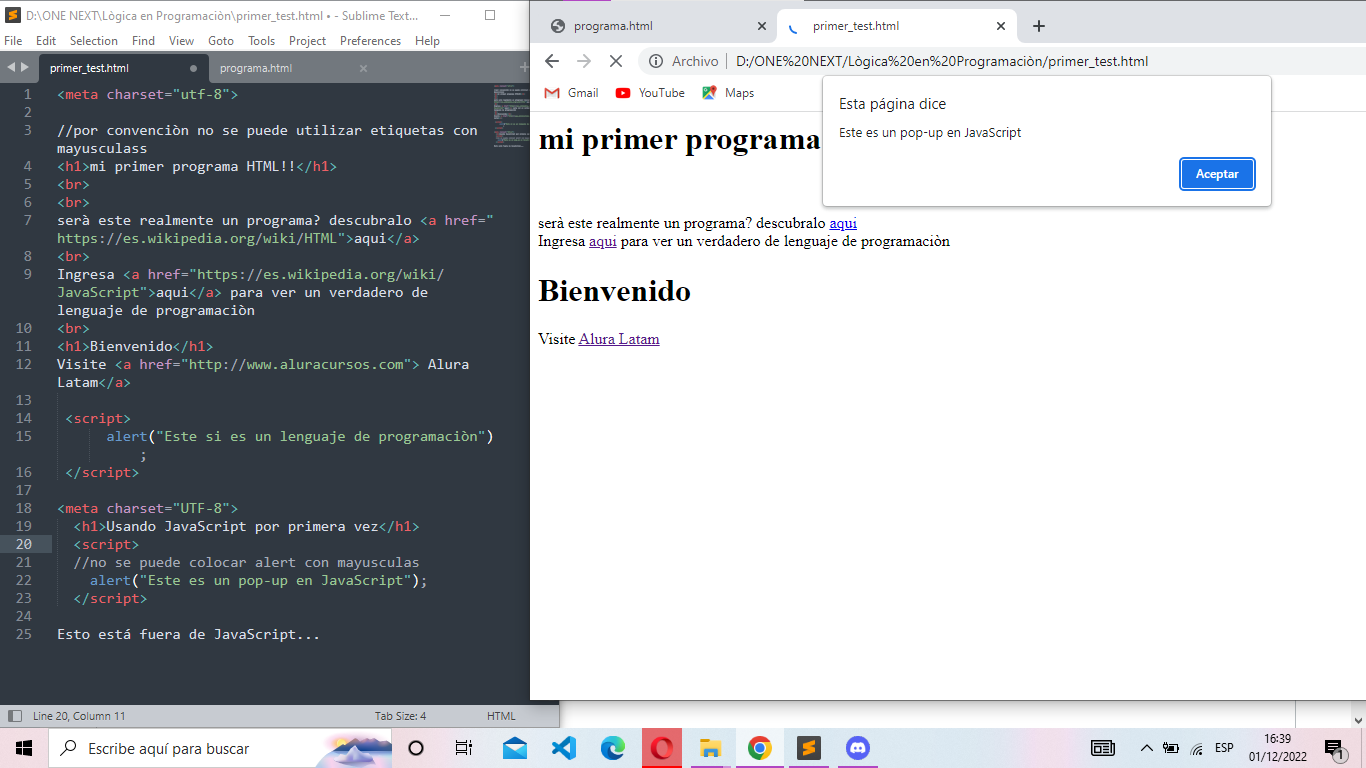Stop page loading with the X button
Viewport: 1366px width, 768px height.
616,61
